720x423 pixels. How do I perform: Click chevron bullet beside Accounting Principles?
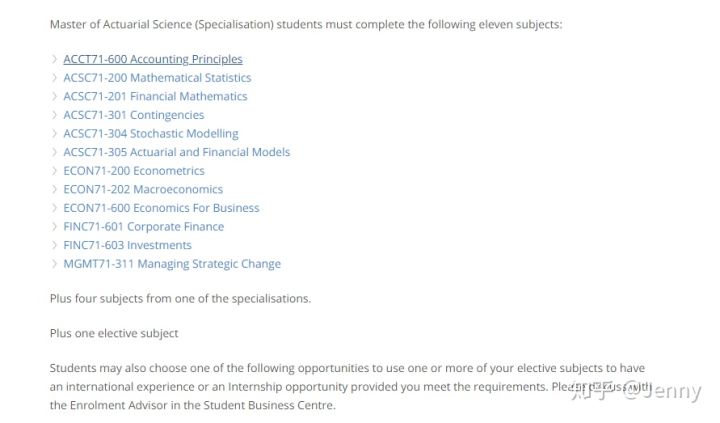point(54,59)
